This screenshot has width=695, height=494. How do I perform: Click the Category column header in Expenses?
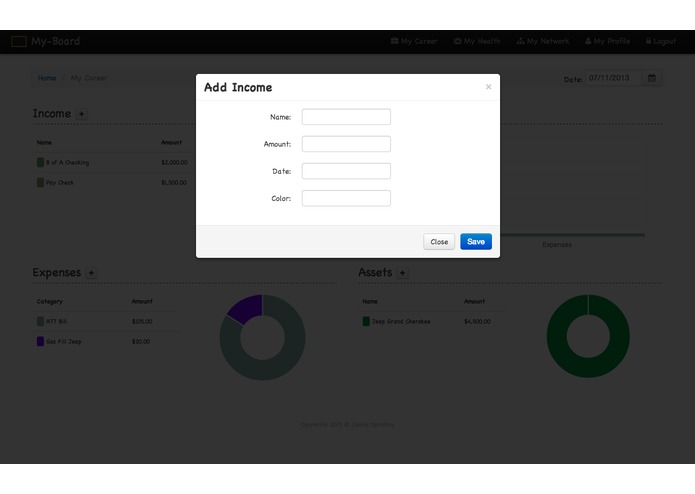pos(50,301)
